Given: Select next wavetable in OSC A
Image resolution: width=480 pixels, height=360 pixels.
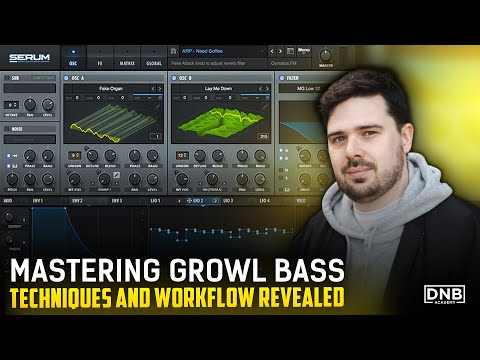Looking at the screenshot, I should coord(160,89).
